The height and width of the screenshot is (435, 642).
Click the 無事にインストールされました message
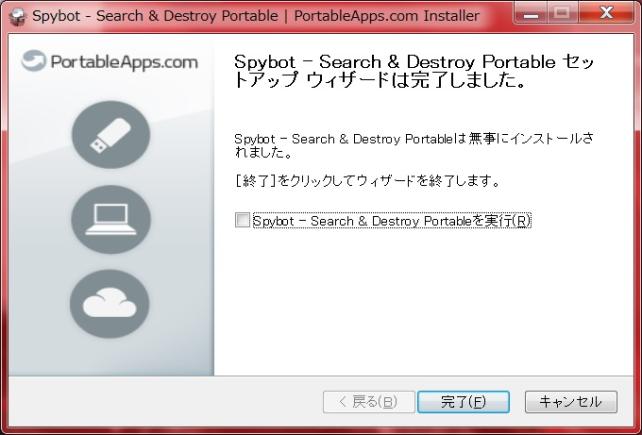(414, 145)
